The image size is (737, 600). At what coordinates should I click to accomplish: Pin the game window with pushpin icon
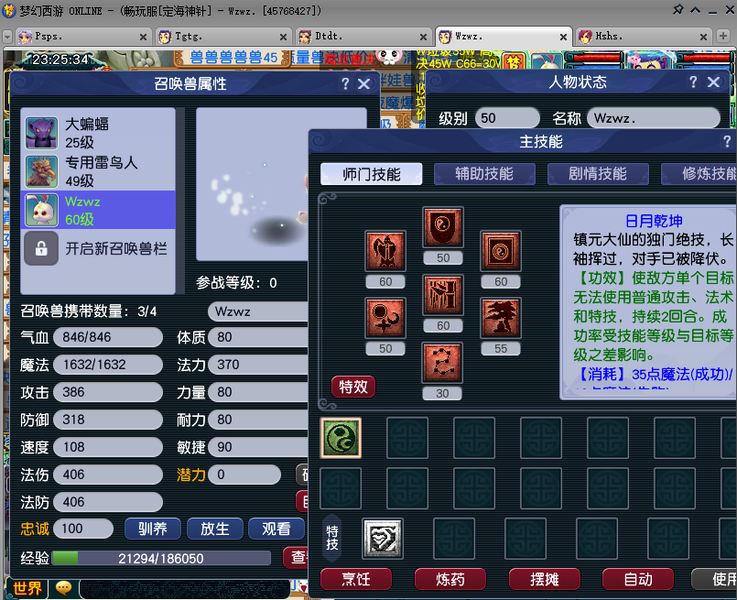(x=678, y=9)
